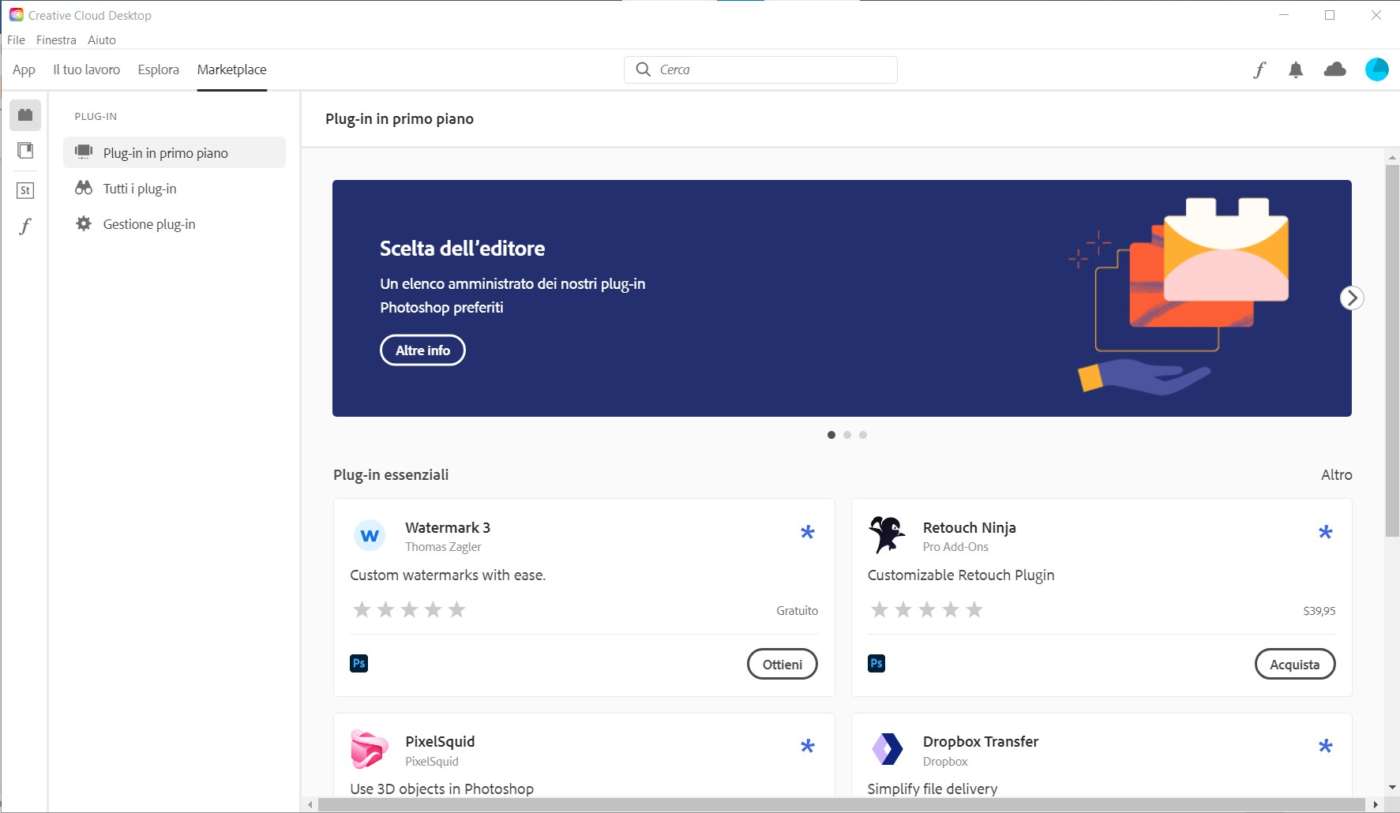Click the PixelSquid featured asterisk badge
This screenshot has width=1400, height=813.
(808, 745)
